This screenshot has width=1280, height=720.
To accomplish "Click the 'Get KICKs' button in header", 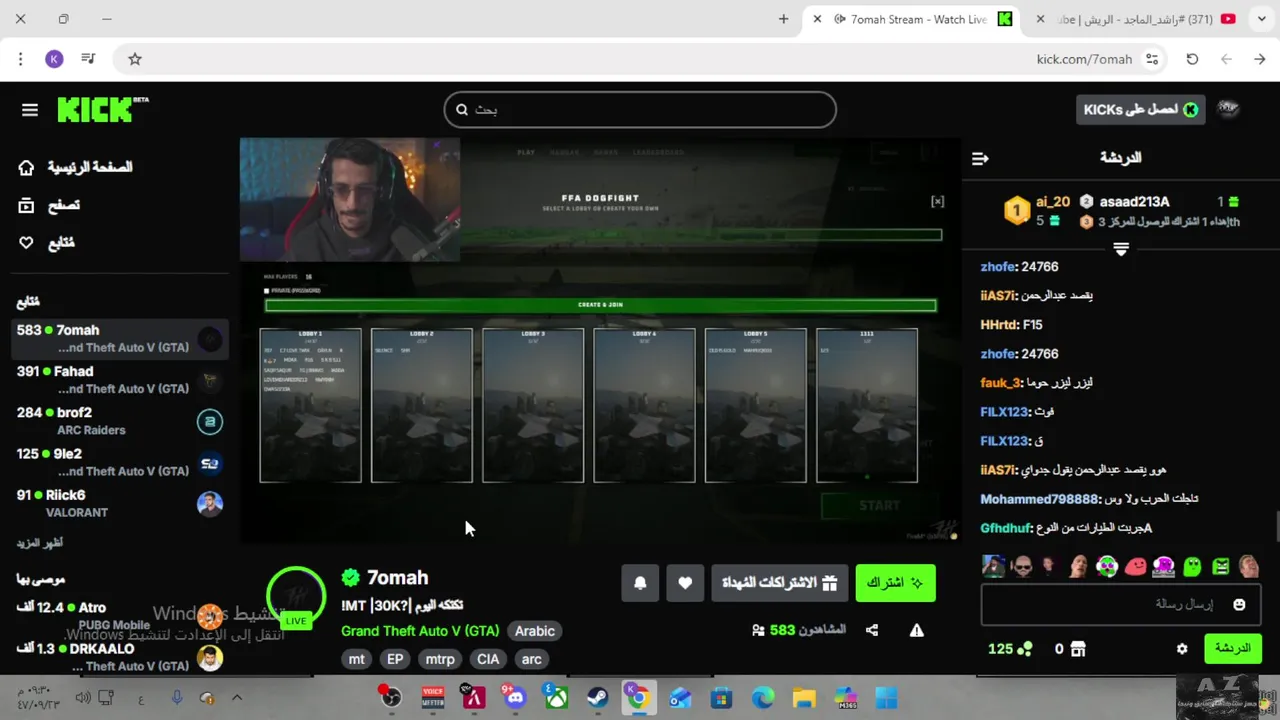I will [1140, 110].
